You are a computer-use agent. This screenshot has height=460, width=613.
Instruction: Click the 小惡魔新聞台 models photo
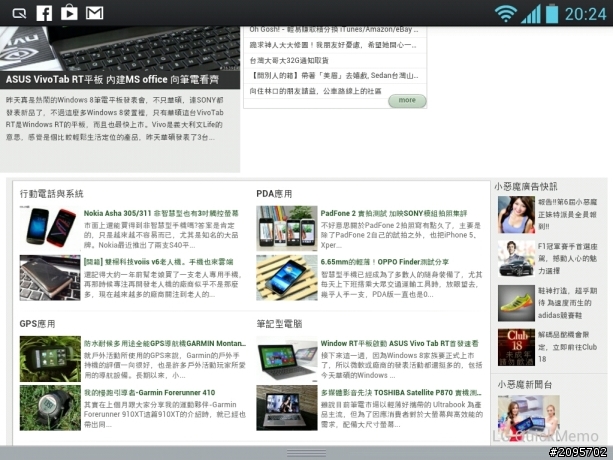tap(529, 419)
